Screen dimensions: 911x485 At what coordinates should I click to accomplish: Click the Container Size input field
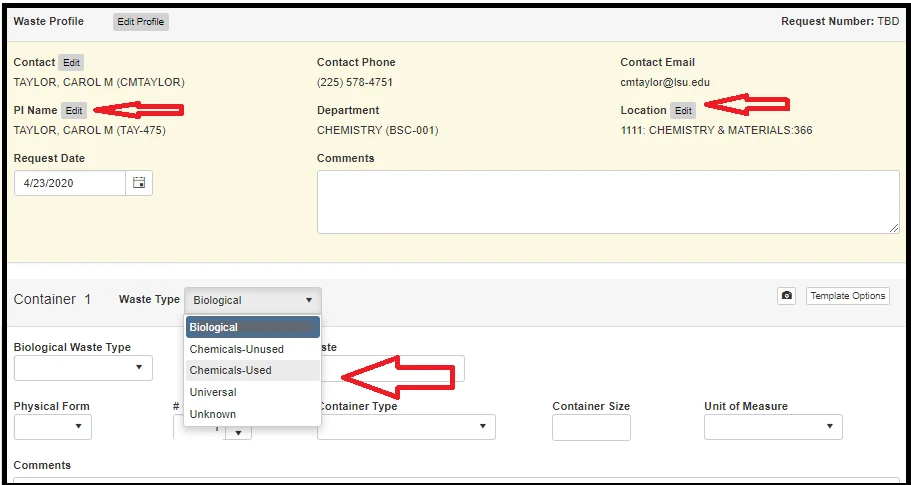[x=591, y=427]
